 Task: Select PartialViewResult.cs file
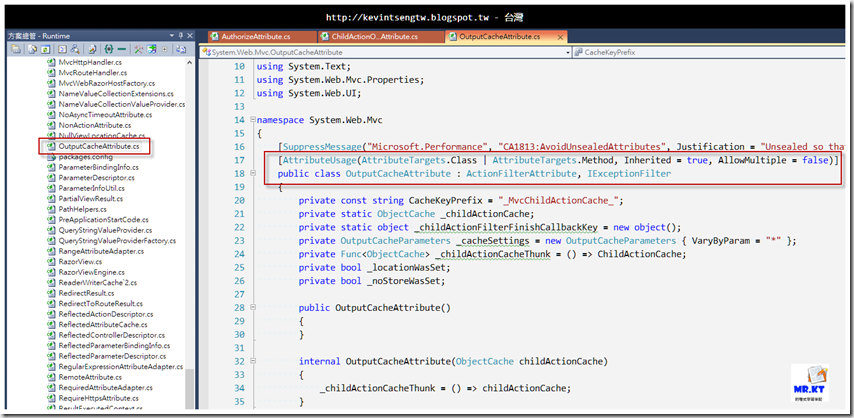pyautogui.click(x=91, y=199)
